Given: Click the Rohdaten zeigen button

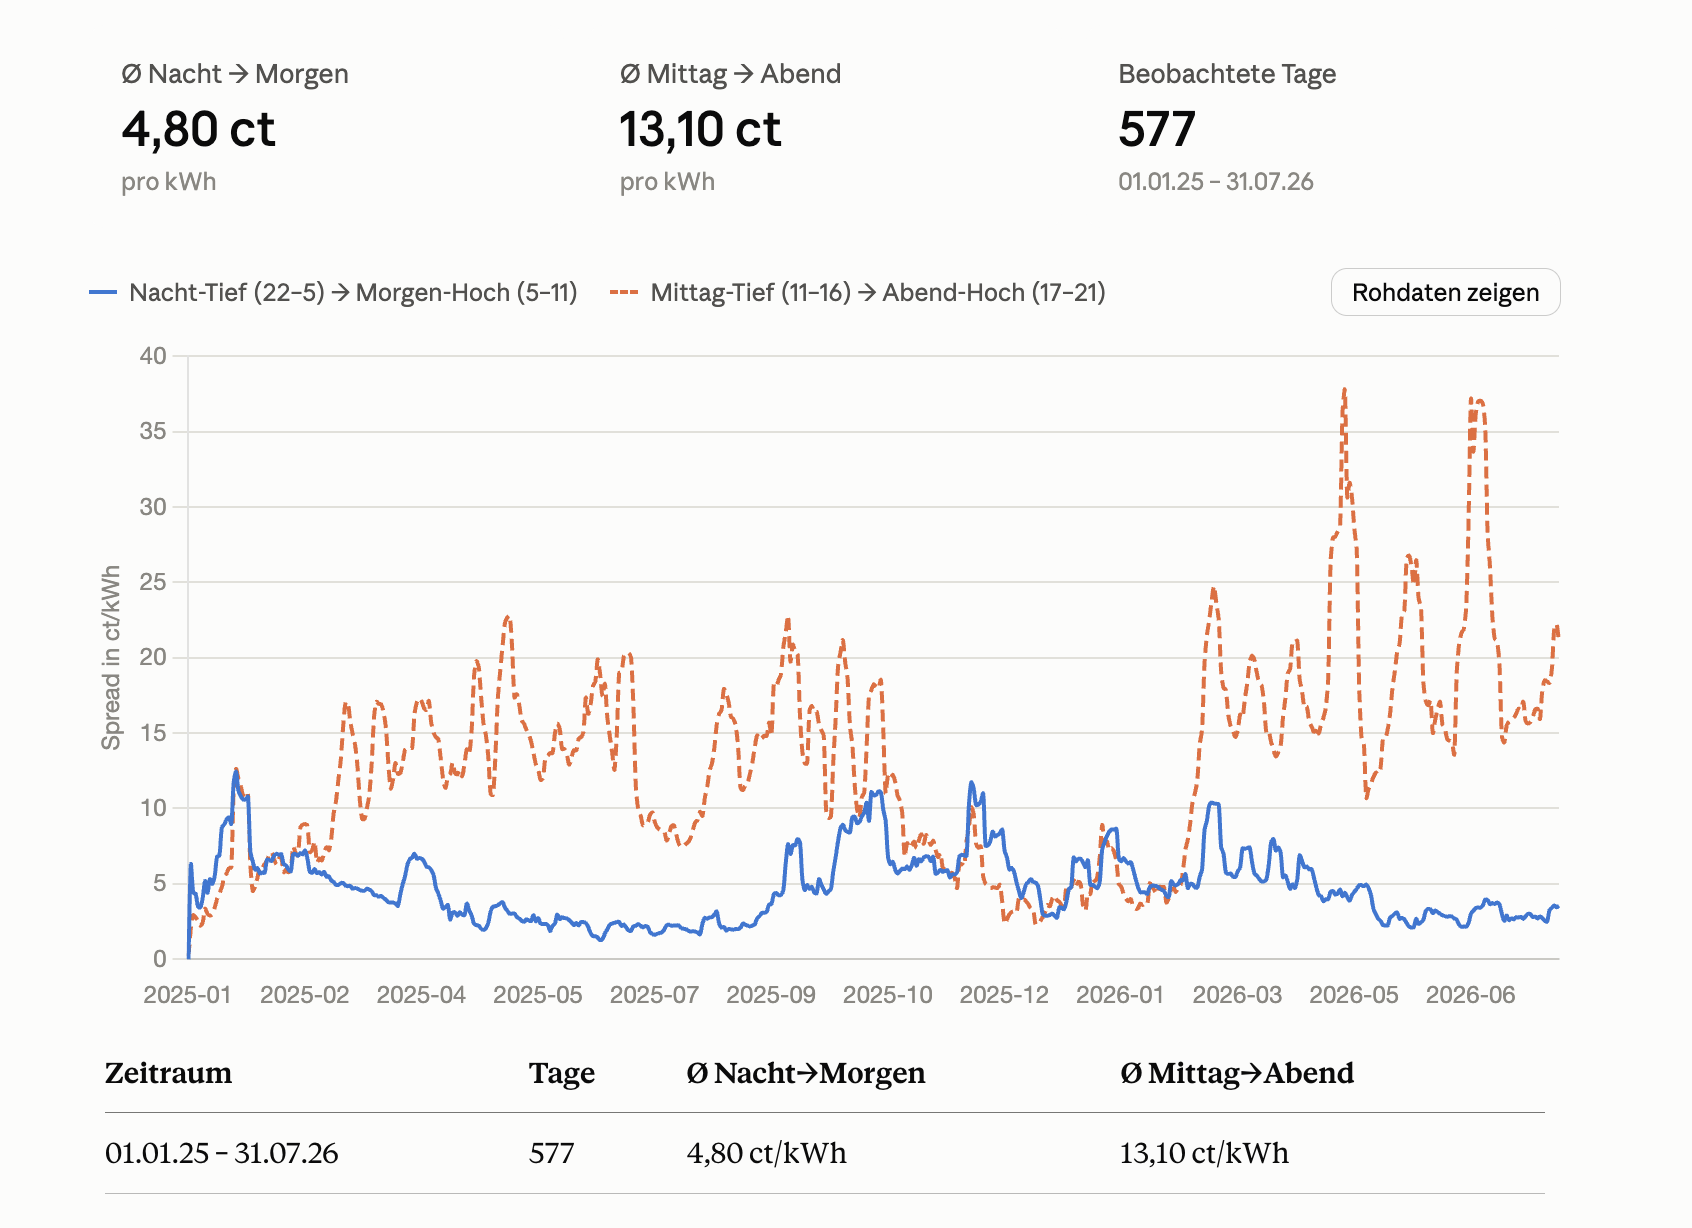Looking at the screenshot, I should coord(1445,292).
